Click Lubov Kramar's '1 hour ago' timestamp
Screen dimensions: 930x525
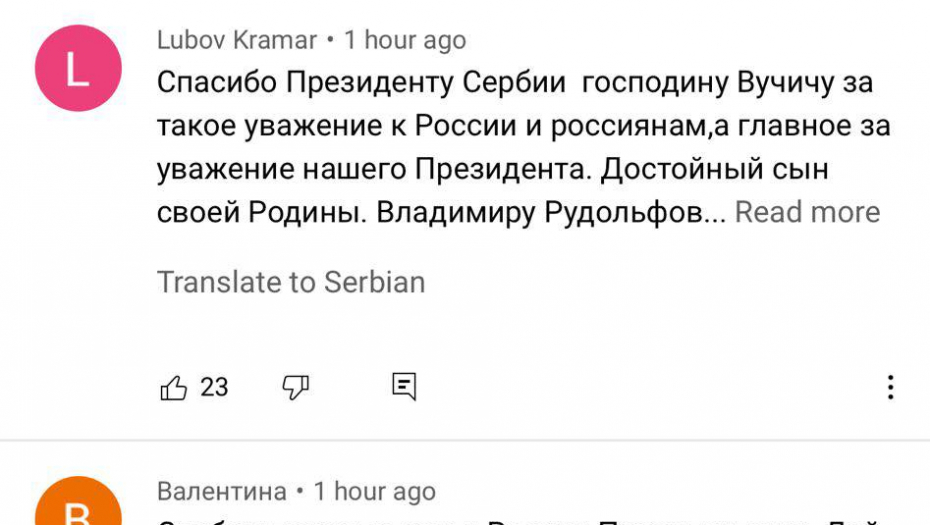[x=405, y=41]
